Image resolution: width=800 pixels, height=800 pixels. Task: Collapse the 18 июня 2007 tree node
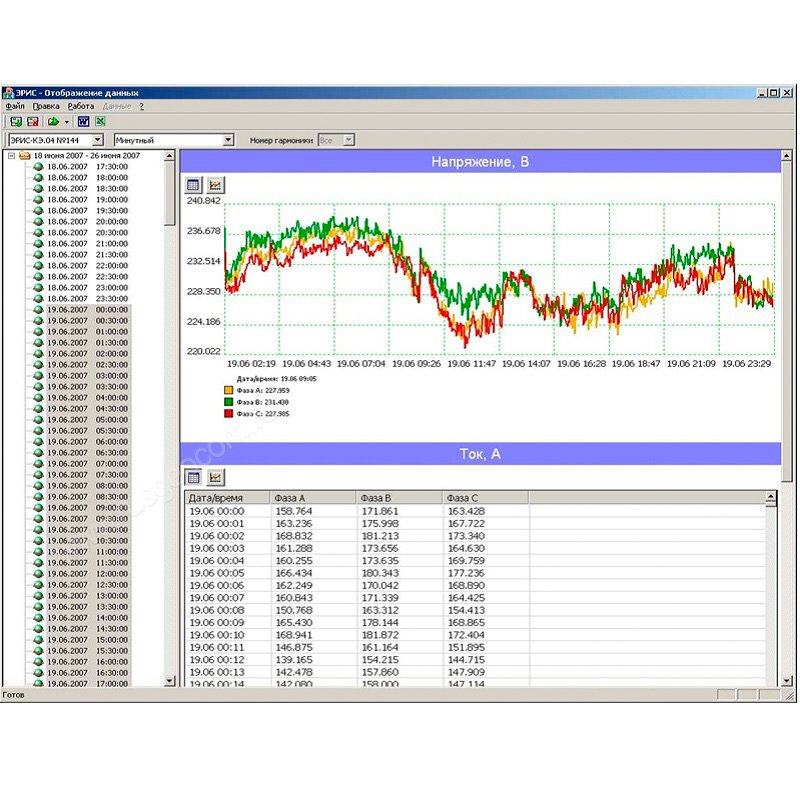pos(11,156)
